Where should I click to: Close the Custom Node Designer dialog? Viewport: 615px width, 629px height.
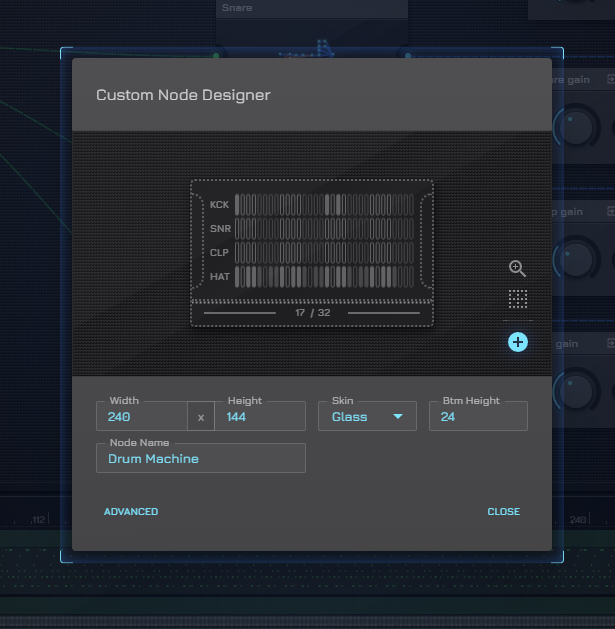point(503,512)
